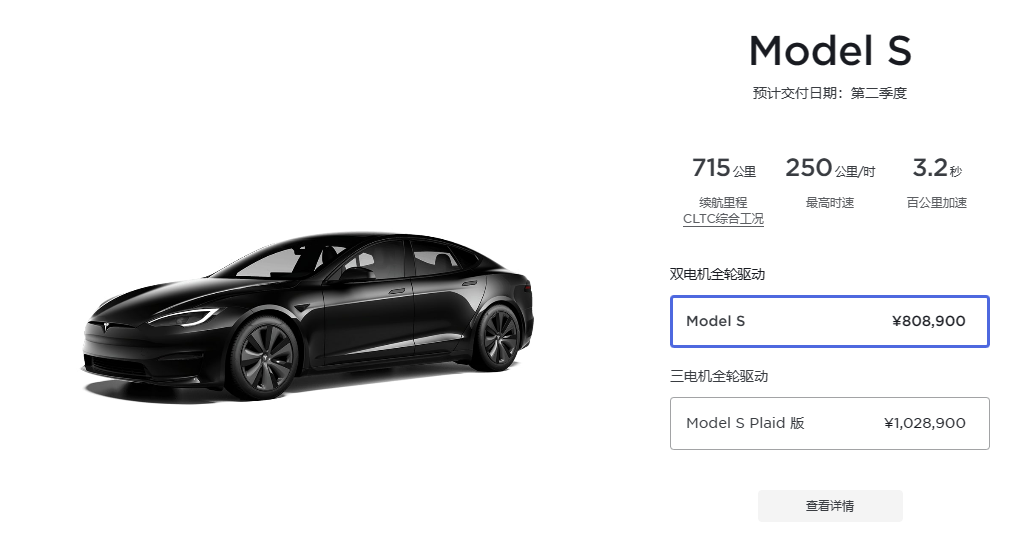This screenshot has width=1035, height=550.
Task: Click the ¥1,028,900 Plaid price
Action: click(x=924, y=423)
